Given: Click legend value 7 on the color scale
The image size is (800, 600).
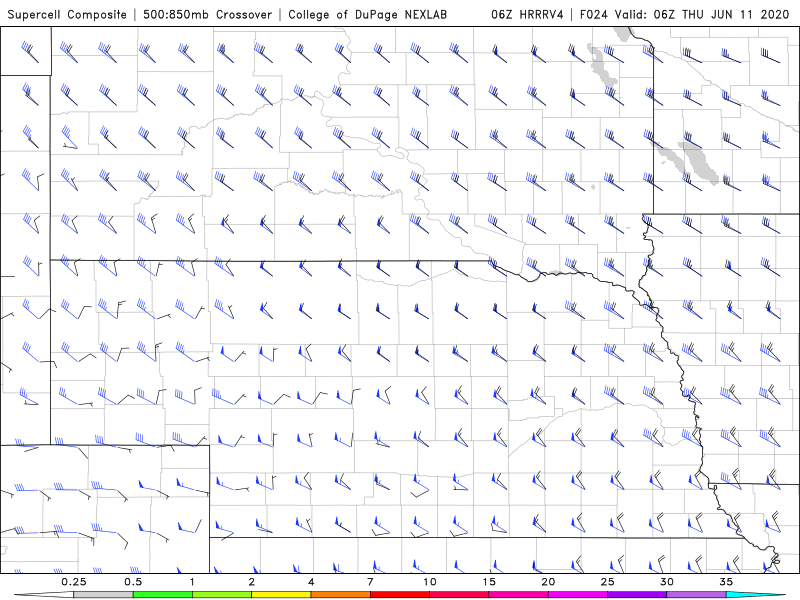Looking at the screenshot, I should point(370,582).
